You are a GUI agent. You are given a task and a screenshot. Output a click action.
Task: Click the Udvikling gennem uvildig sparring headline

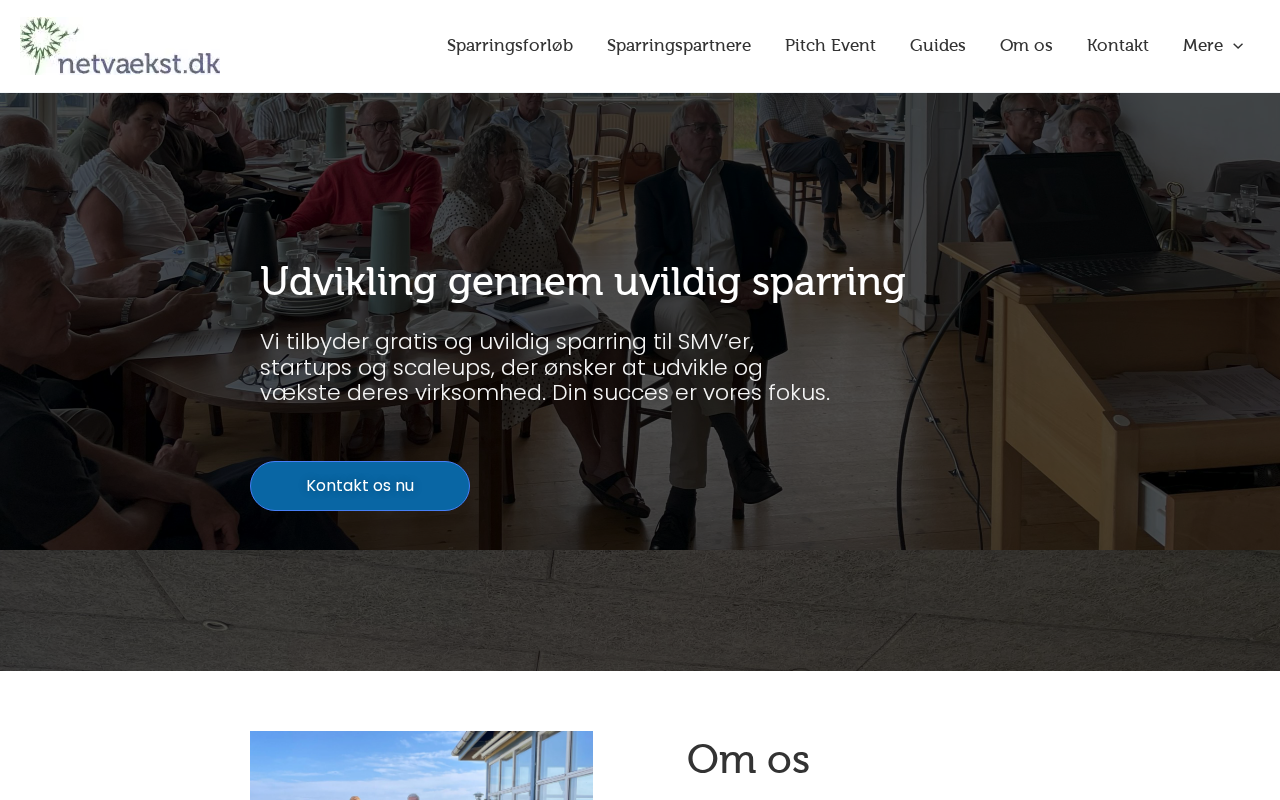pos(583,282)
